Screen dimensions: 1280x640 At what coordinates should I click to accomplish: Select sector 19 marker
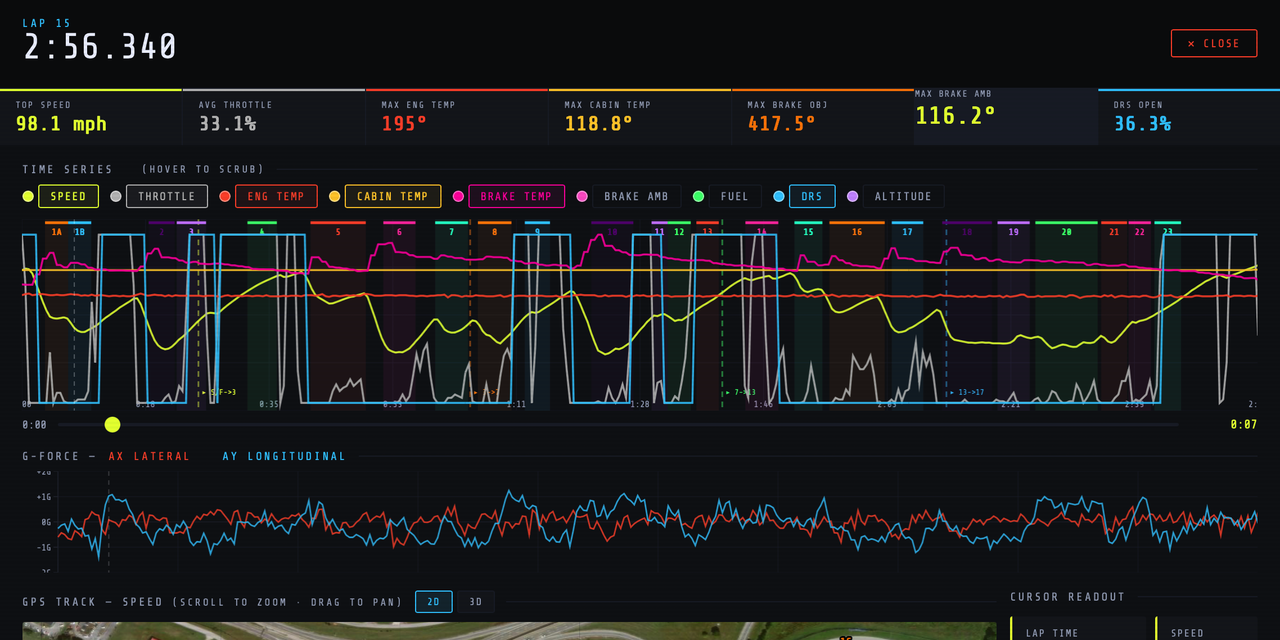1013,231
